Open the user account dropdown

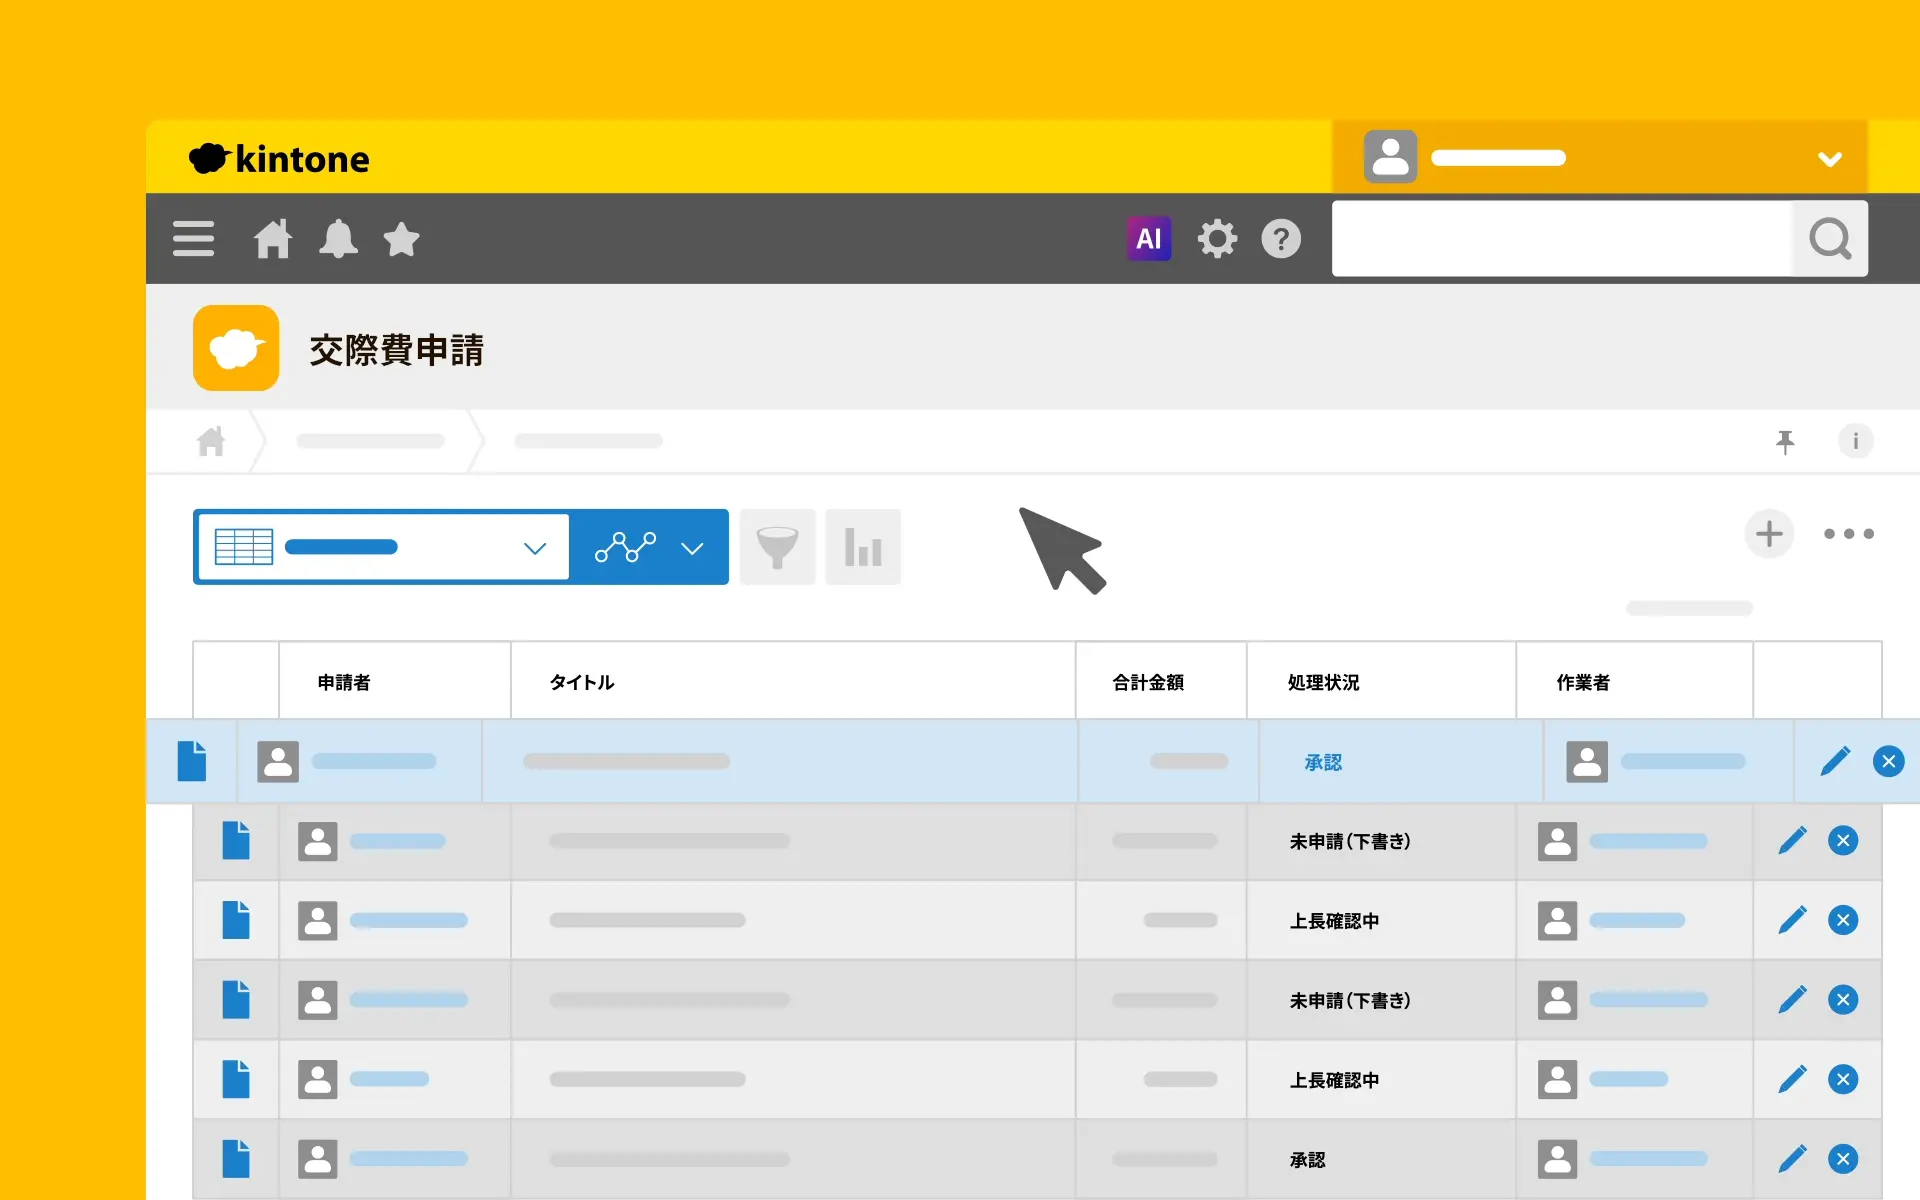[x=1829, y=159]
